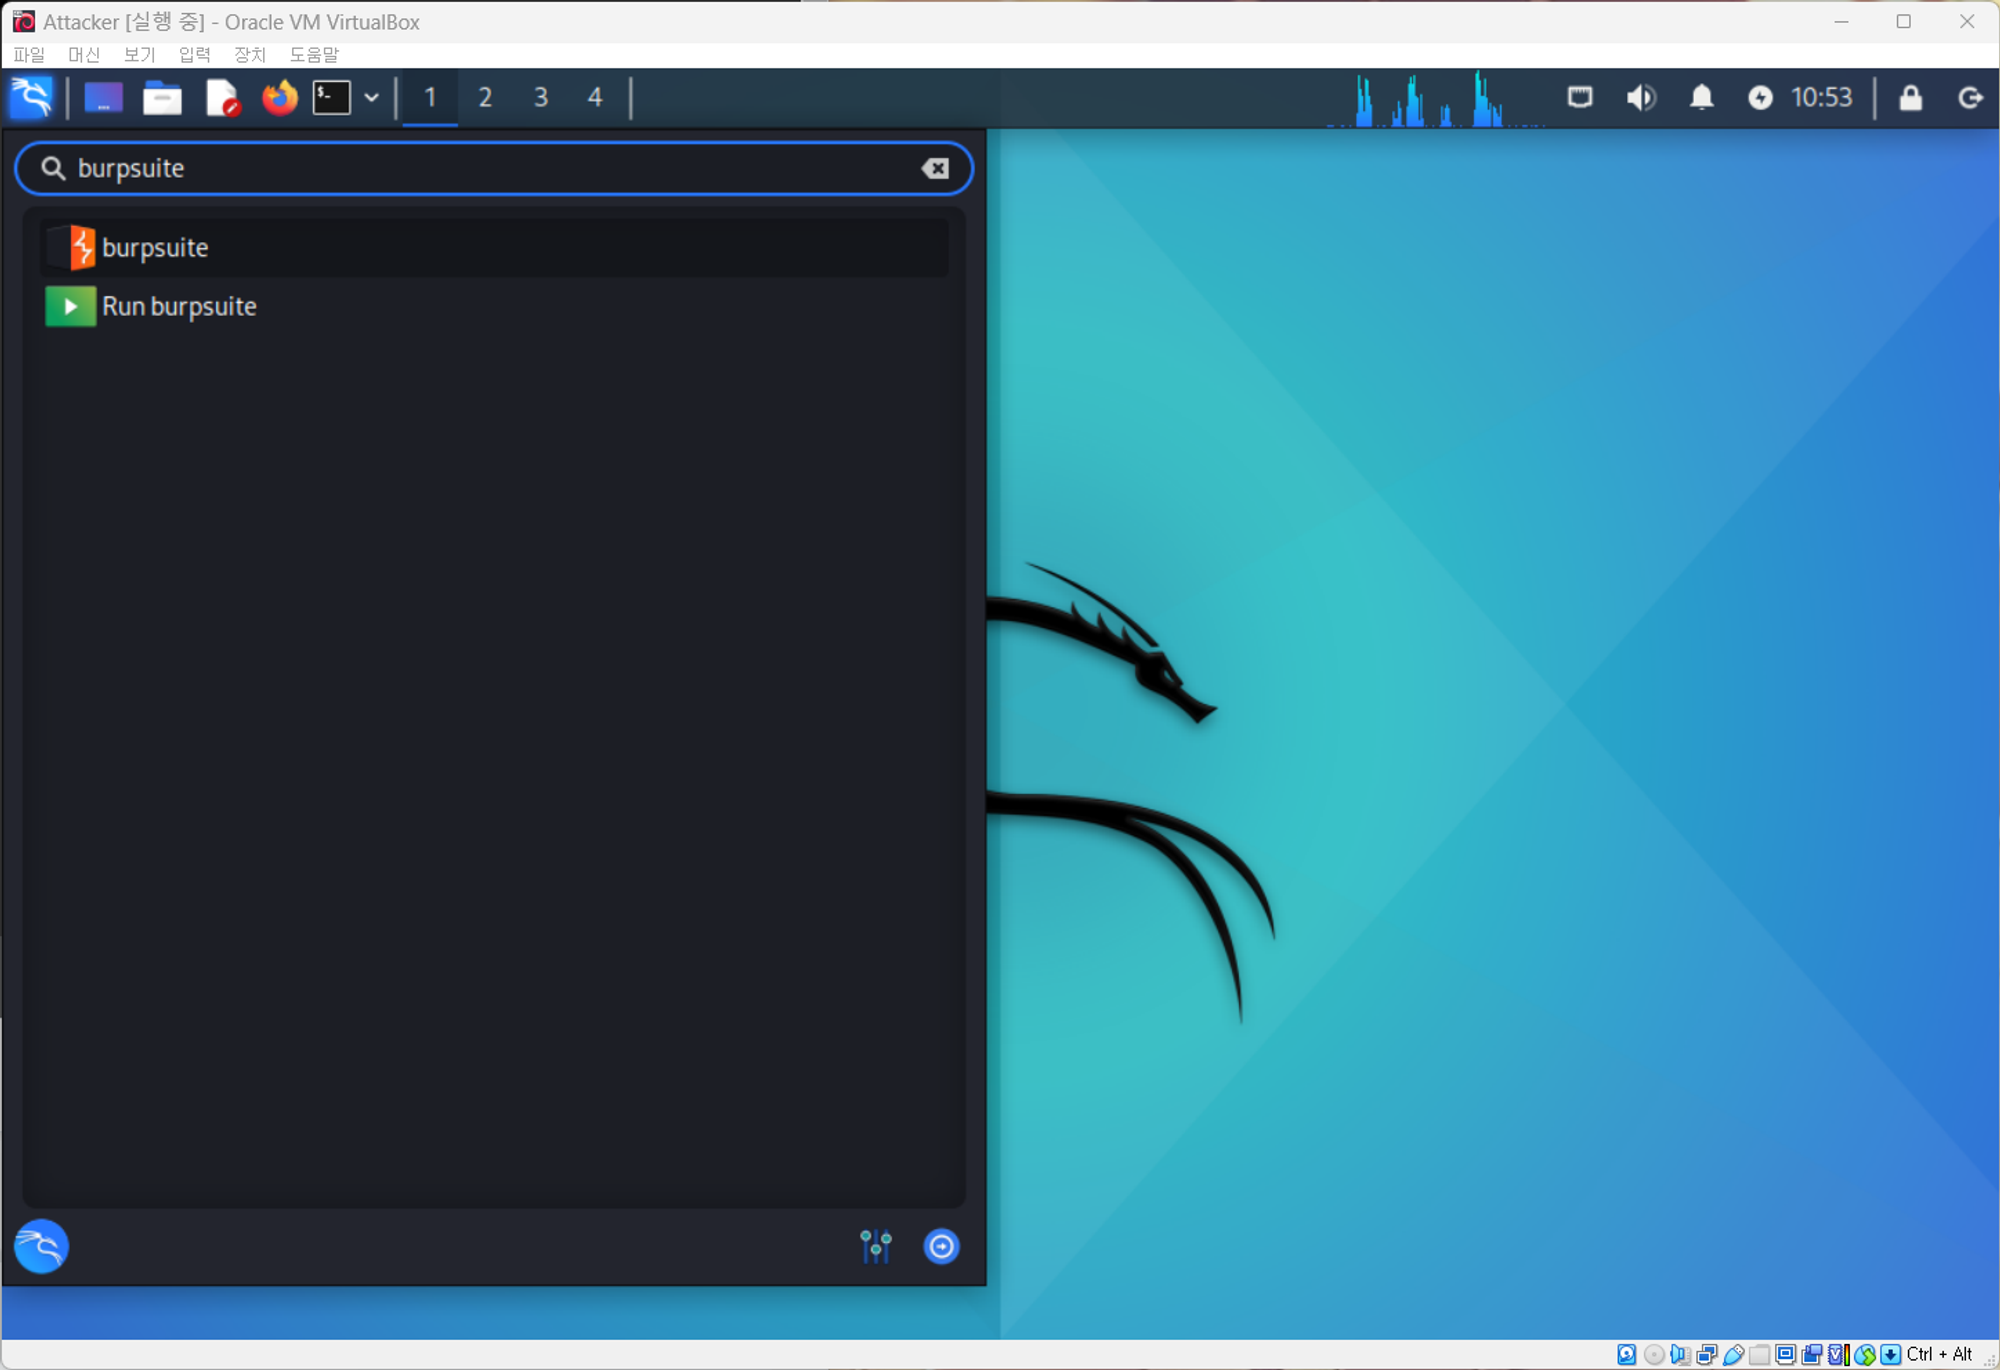
Task: Click the VirtualBox audio status icon
Action: click(x=1680, y=1354)
